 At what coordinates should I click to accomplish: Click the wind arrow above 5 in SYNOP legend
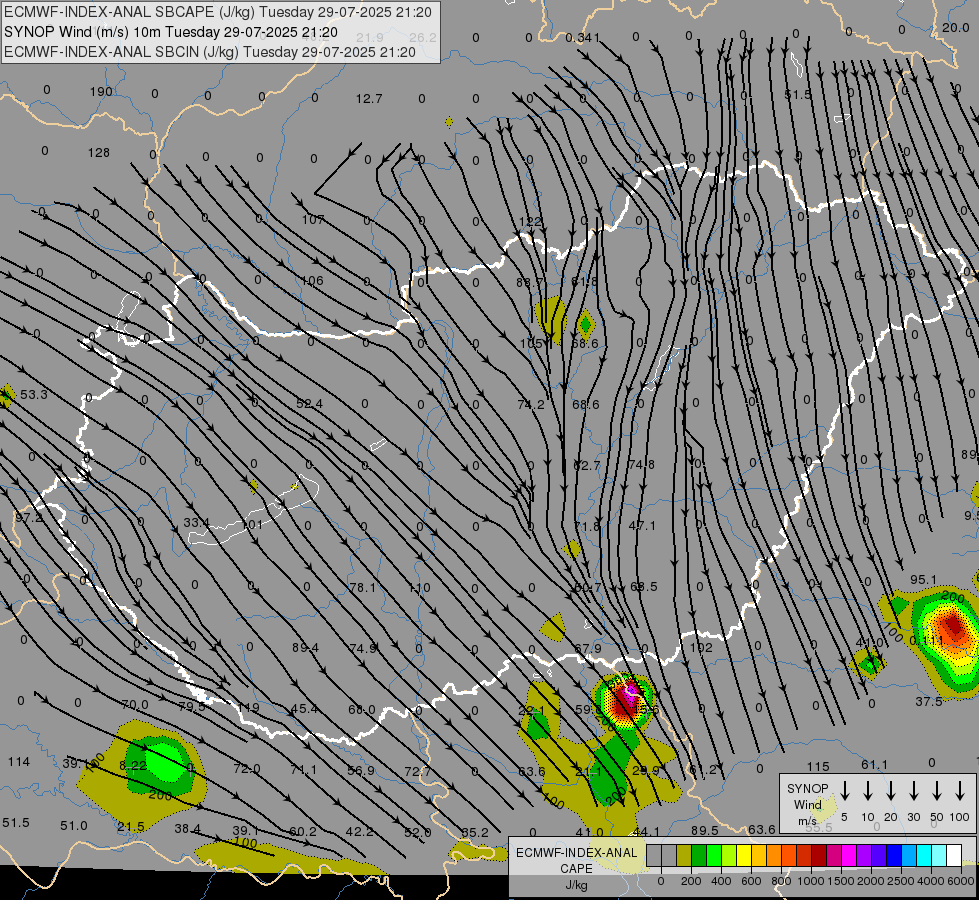845,791
